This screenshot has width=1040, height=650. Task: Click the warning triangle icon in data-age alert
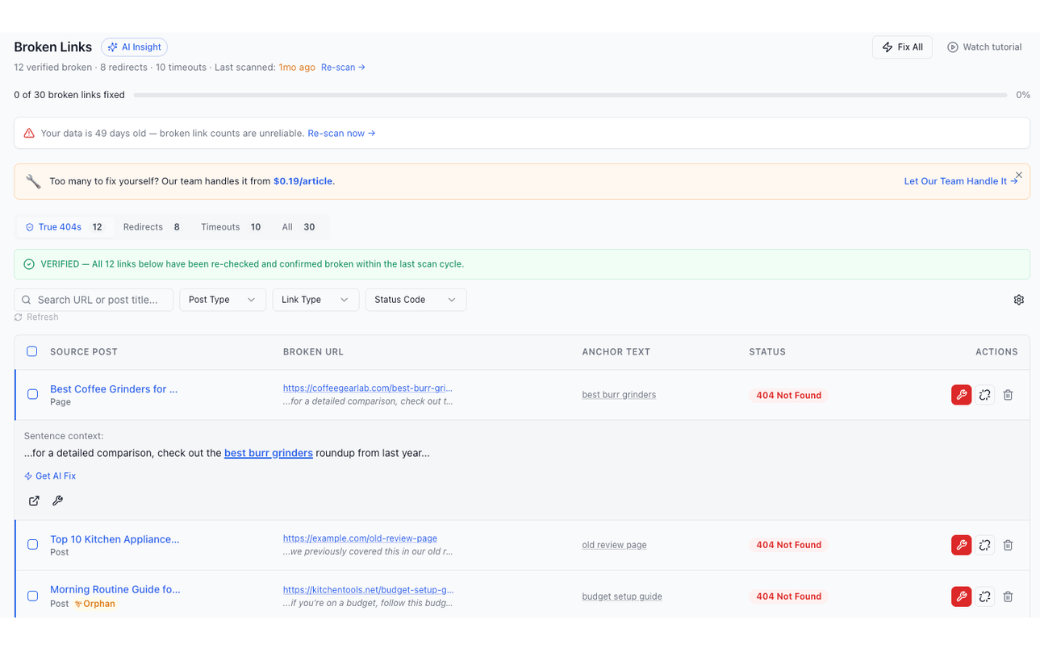[29, 133]
